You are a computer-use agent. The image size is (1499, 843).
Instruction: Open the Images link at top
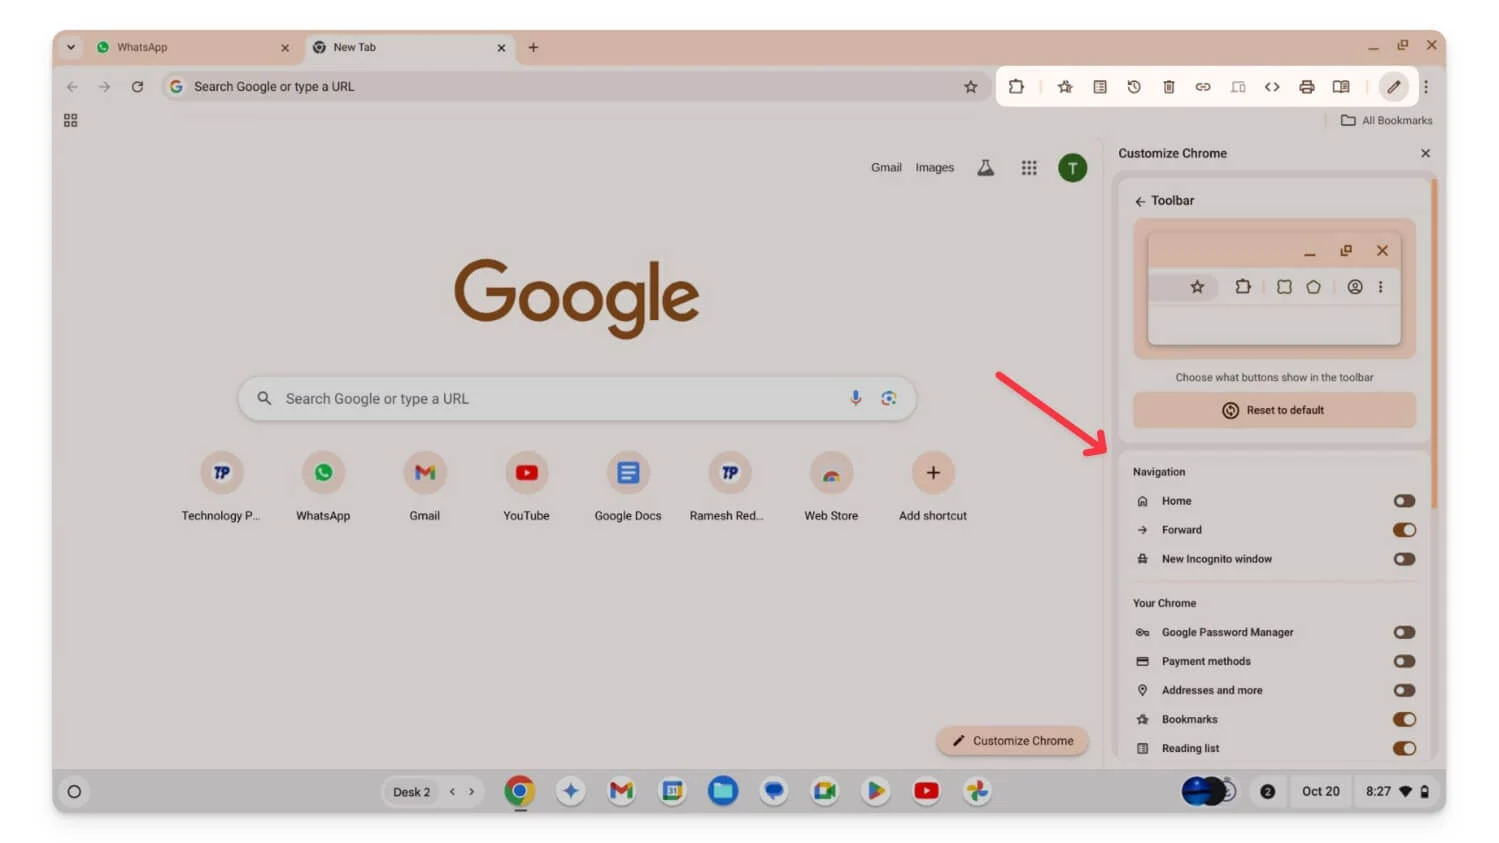click(x=934, y=168)
